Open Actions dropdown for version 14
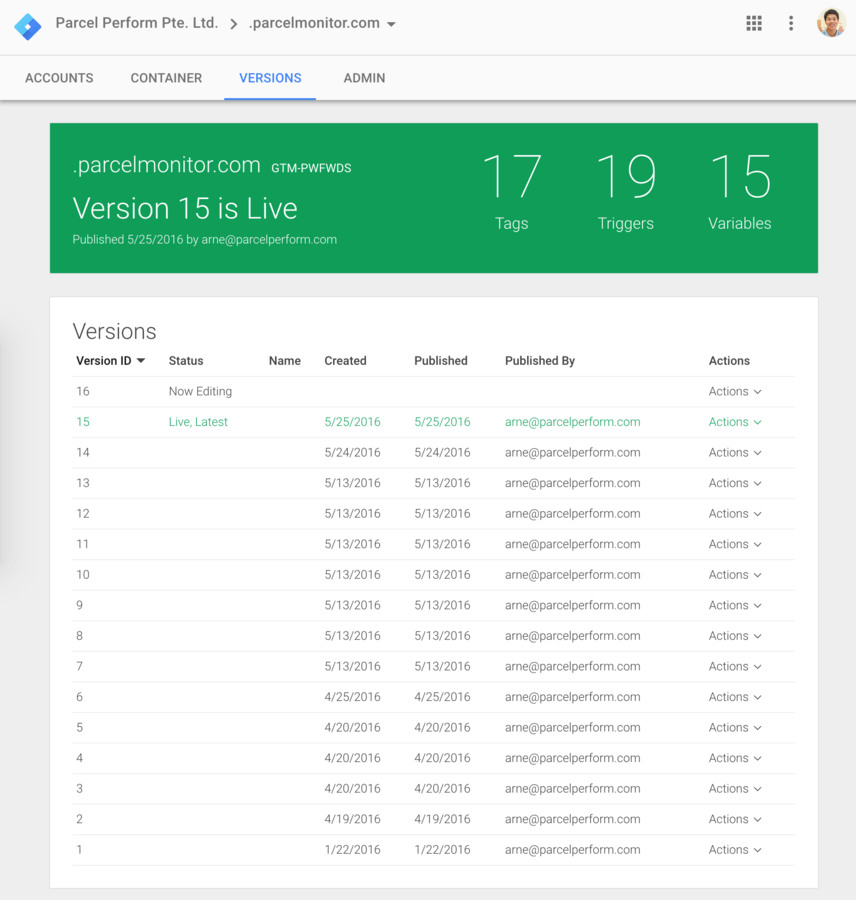The width and height of the screenshot is (856, 900). [735, 453]
